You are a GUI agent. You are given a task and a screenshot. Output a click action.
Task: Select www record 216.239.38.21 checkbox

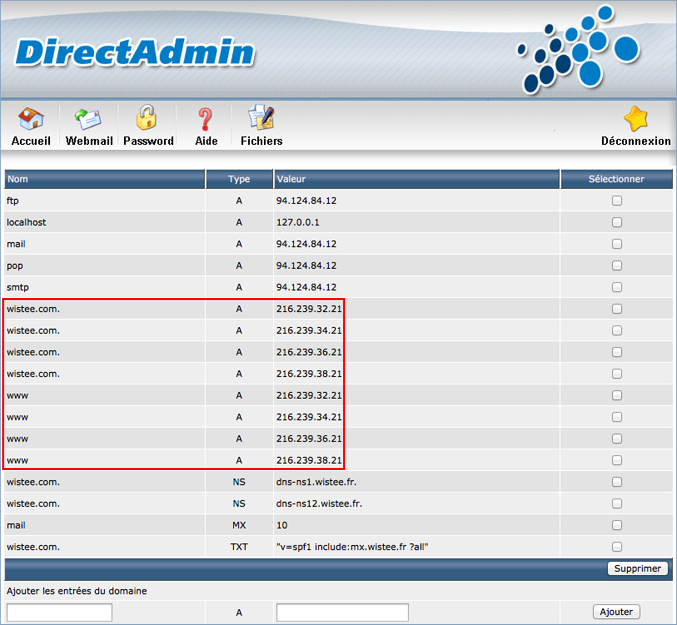(x=617, y=460)
